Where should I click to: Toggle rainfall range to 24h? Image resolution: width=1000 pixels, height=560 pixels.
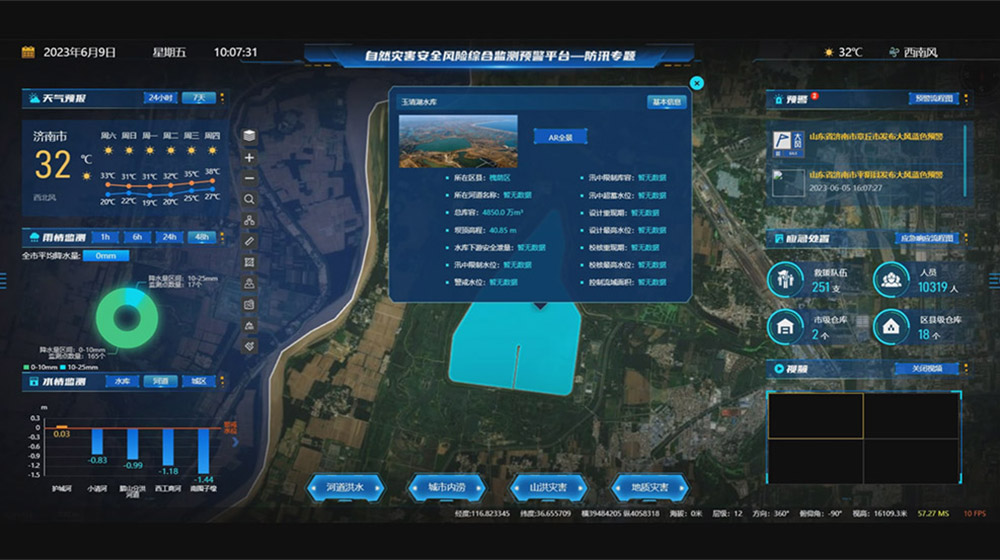tap(169, 237)
